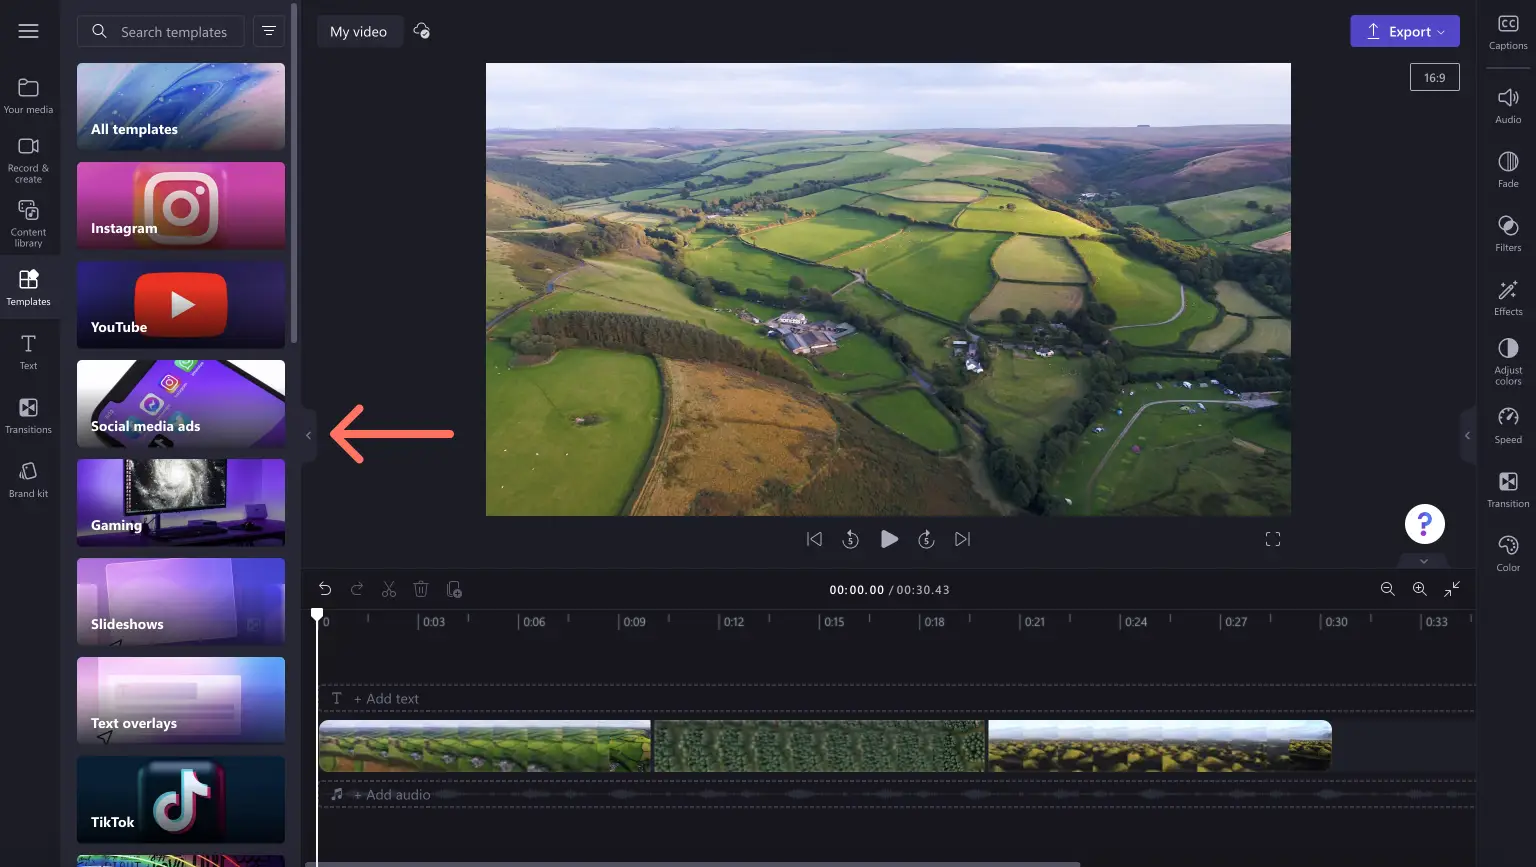
Task: Open Your media panel
Action: click(x=28, y=96)
